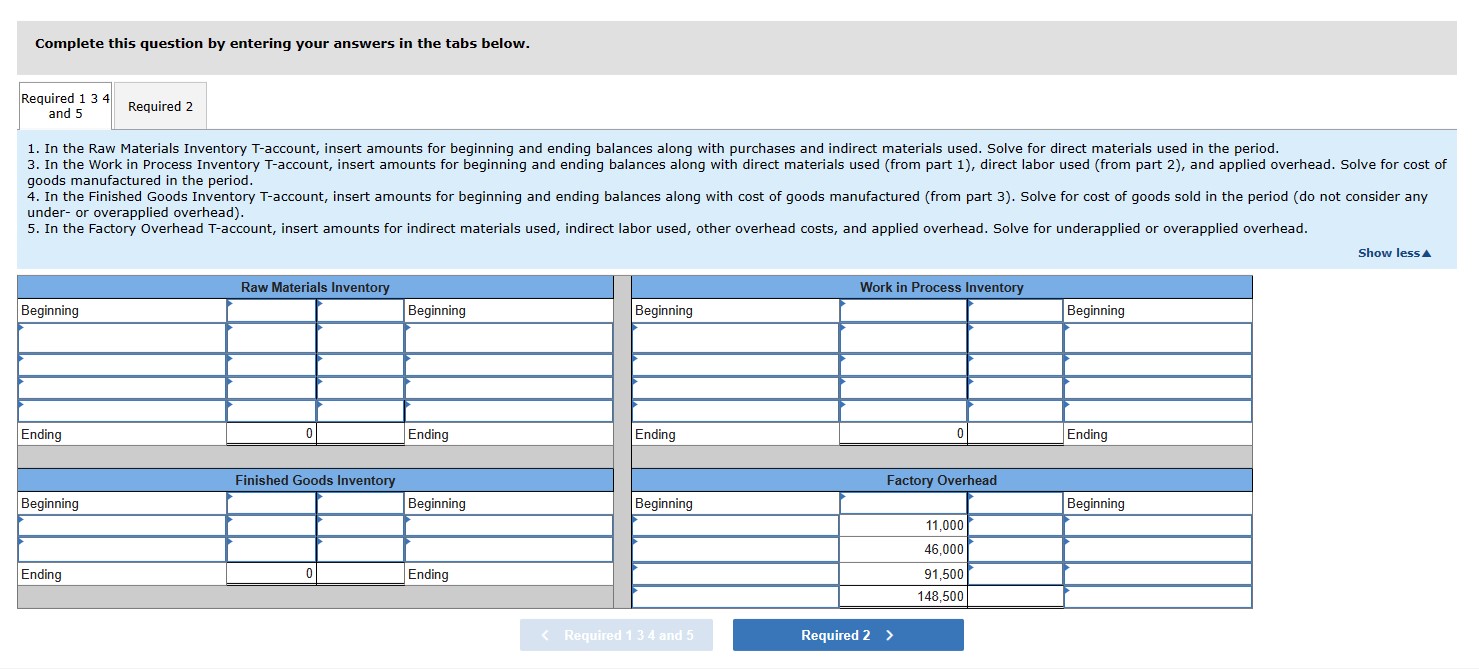The width and height of the screenshot is (1479, 672).
Task: Expand the label dropdown above Ending in Work in Process credit side
Action: pyautogui.click(x=1155, y=409)
